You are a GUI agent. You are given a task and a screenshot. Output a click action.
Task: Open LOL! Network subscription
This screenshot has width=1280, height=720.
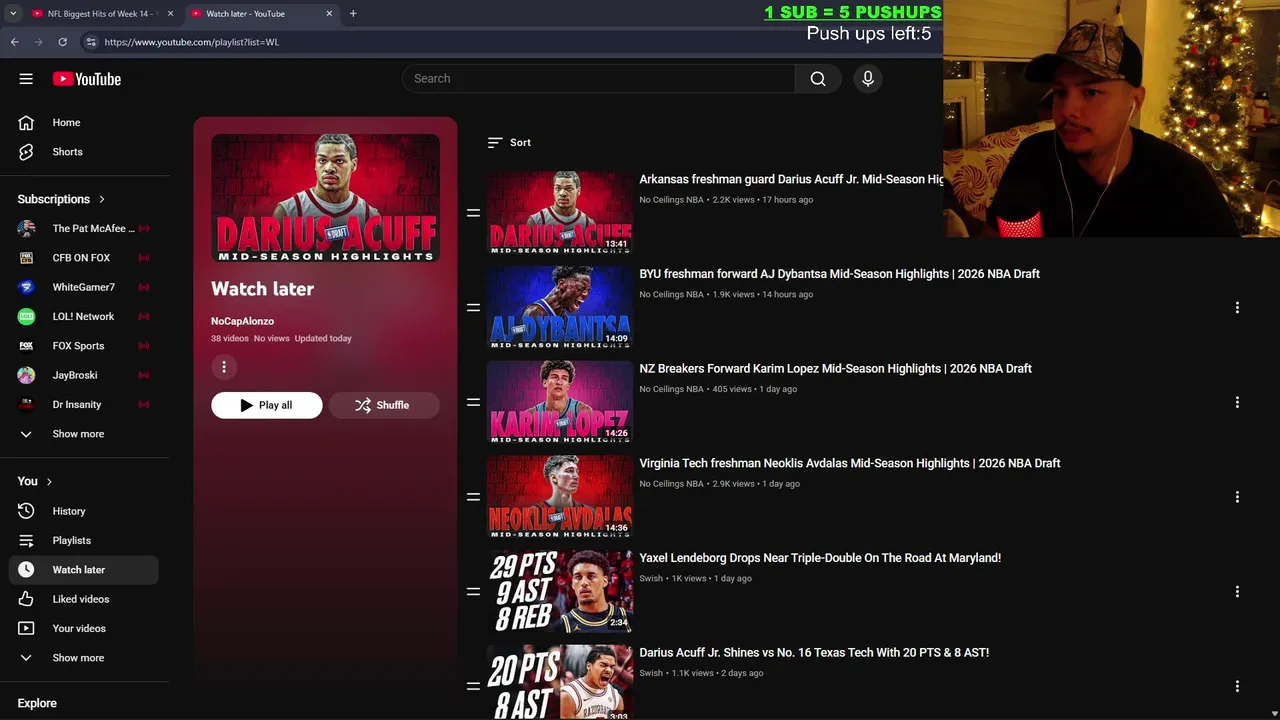point(84,316)
